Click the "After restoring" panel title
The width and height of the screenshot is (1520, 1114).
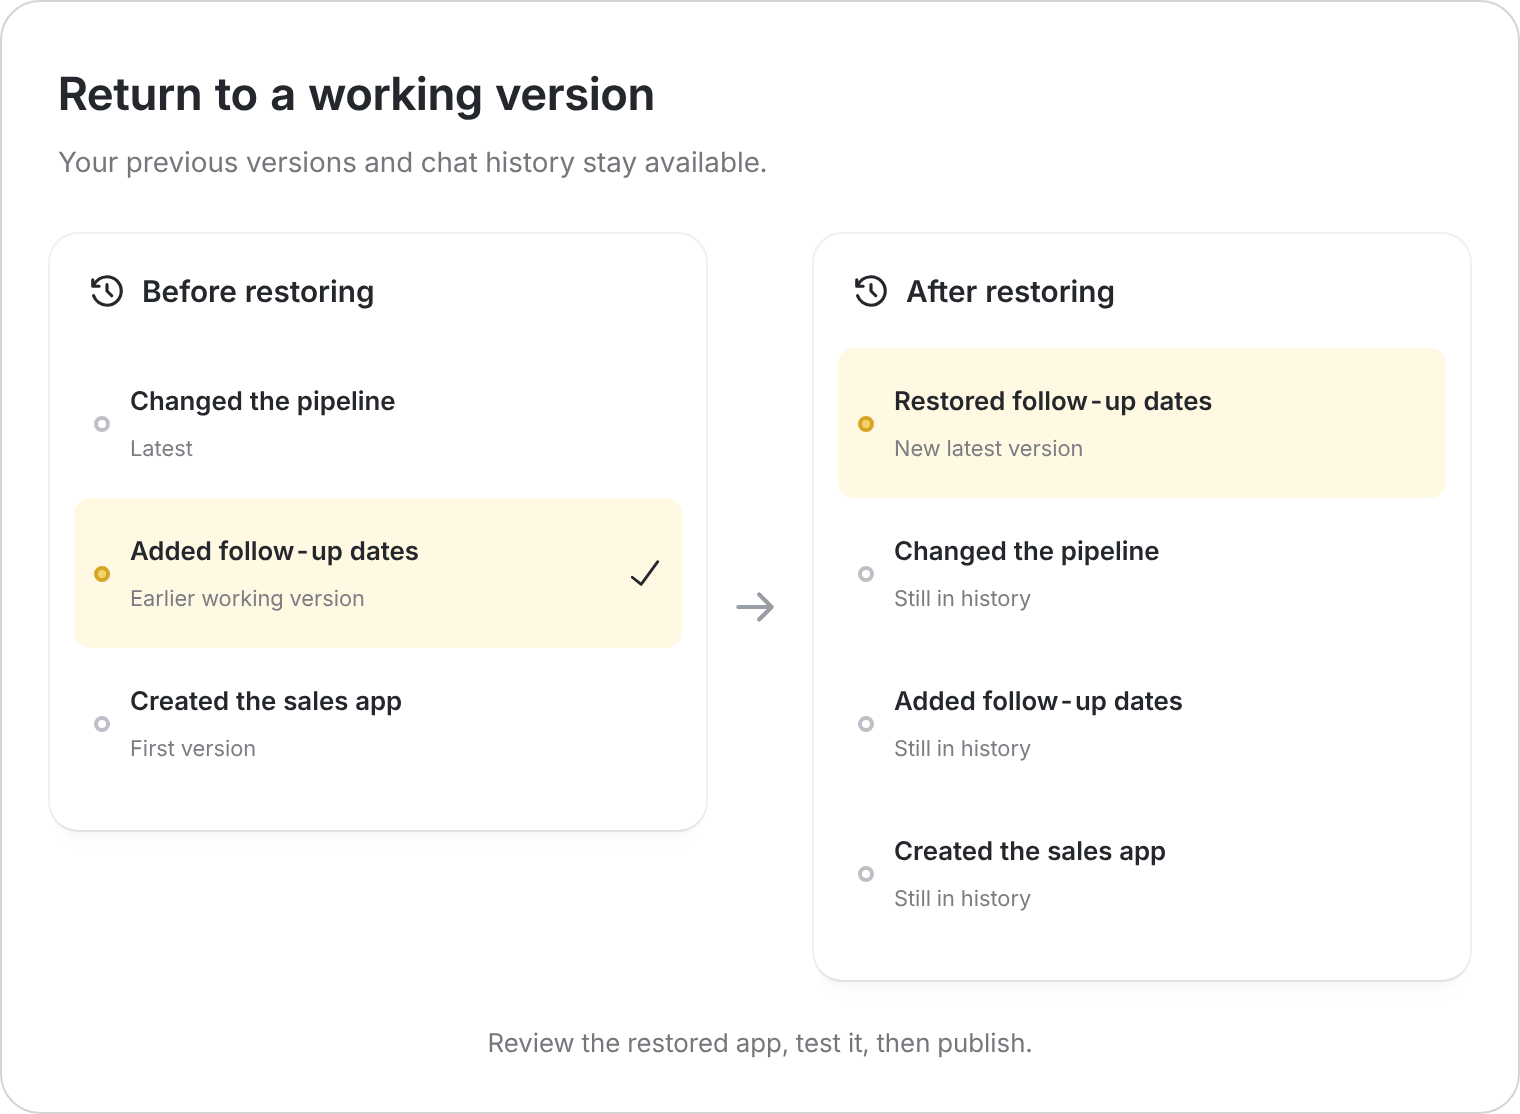click(1010, 291)
